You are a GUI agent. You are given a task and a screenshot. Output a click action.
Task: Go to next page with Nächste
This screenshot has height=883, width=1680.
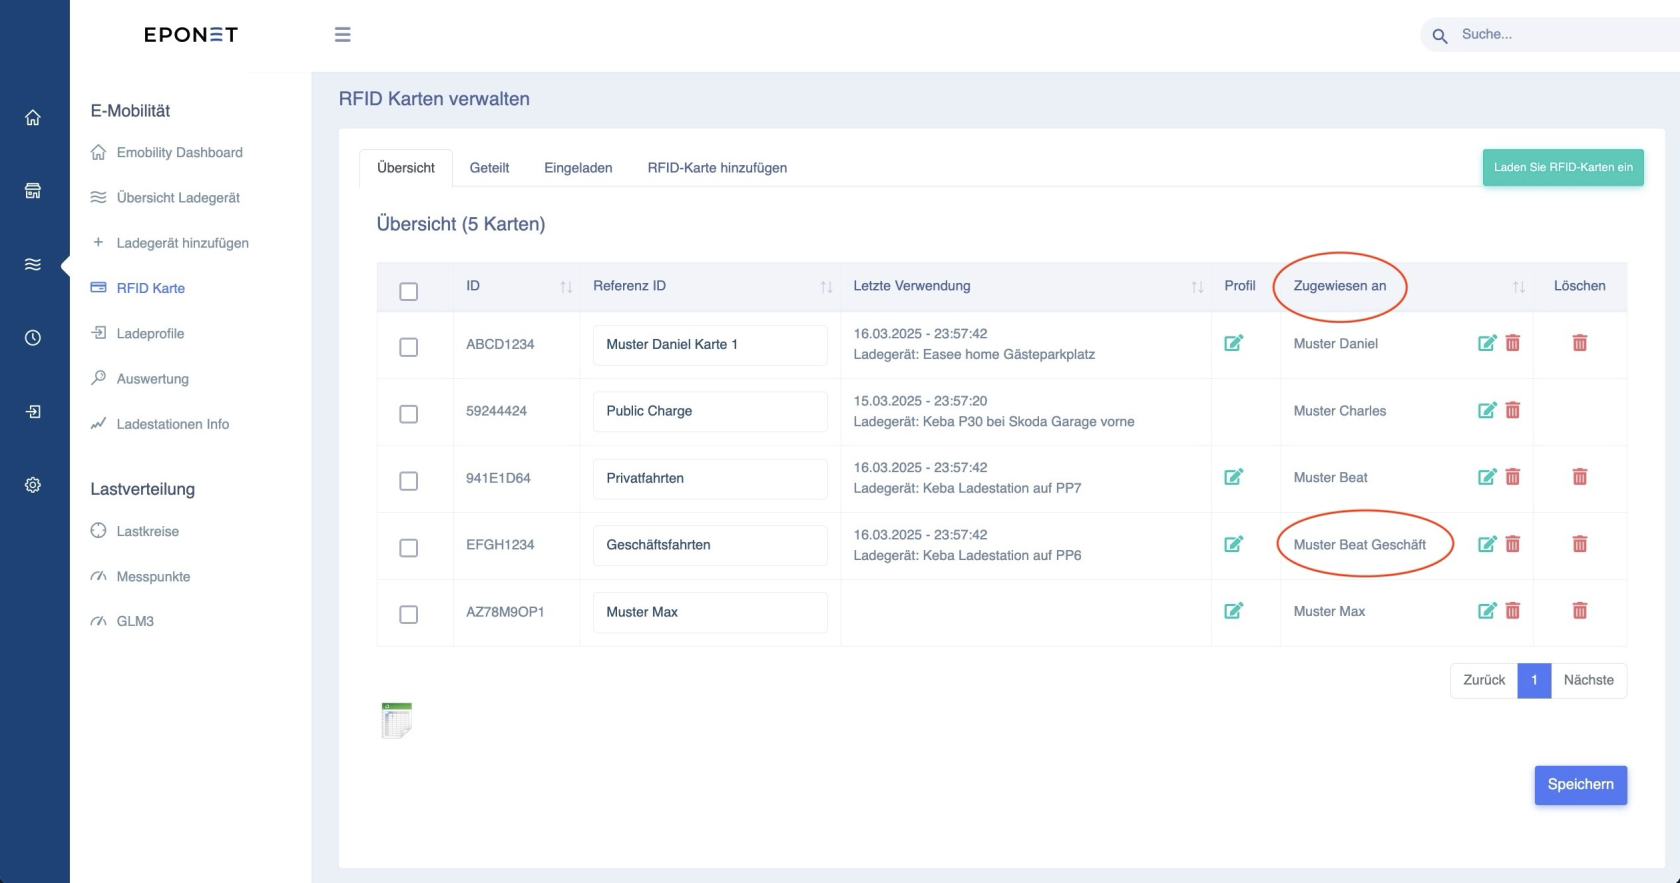1589,680
